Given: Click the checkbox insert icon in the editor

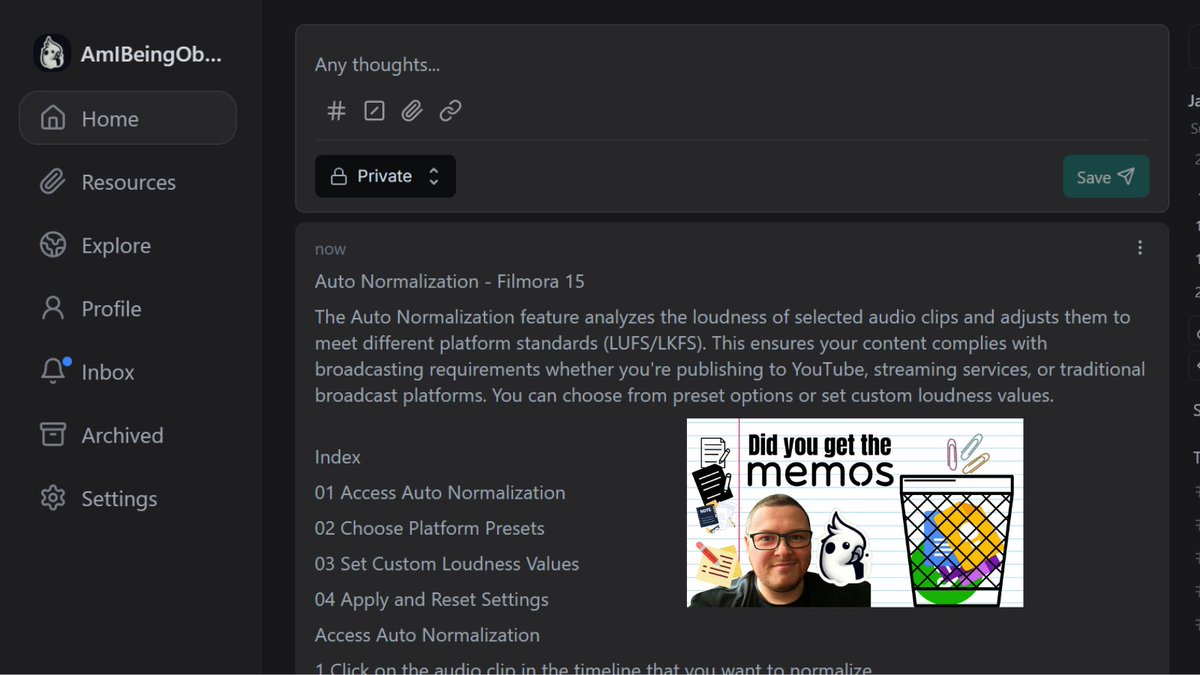Looking at the screenshot, I should (x=374, y=111).
